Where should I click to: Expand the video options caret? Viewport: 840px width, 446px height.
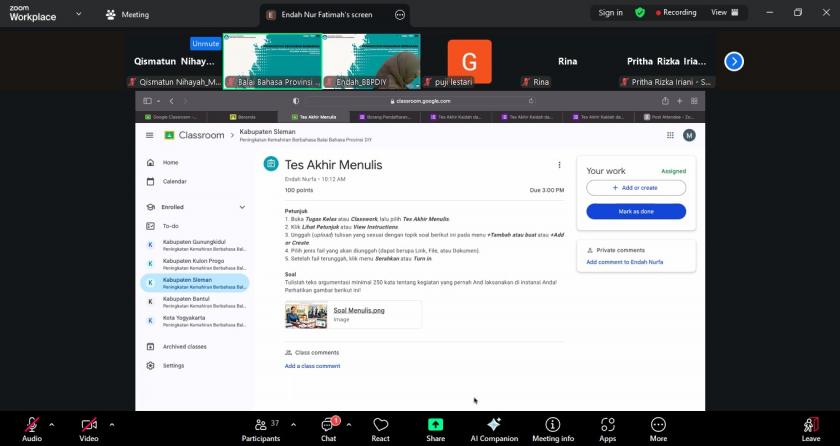coord(111,424)
